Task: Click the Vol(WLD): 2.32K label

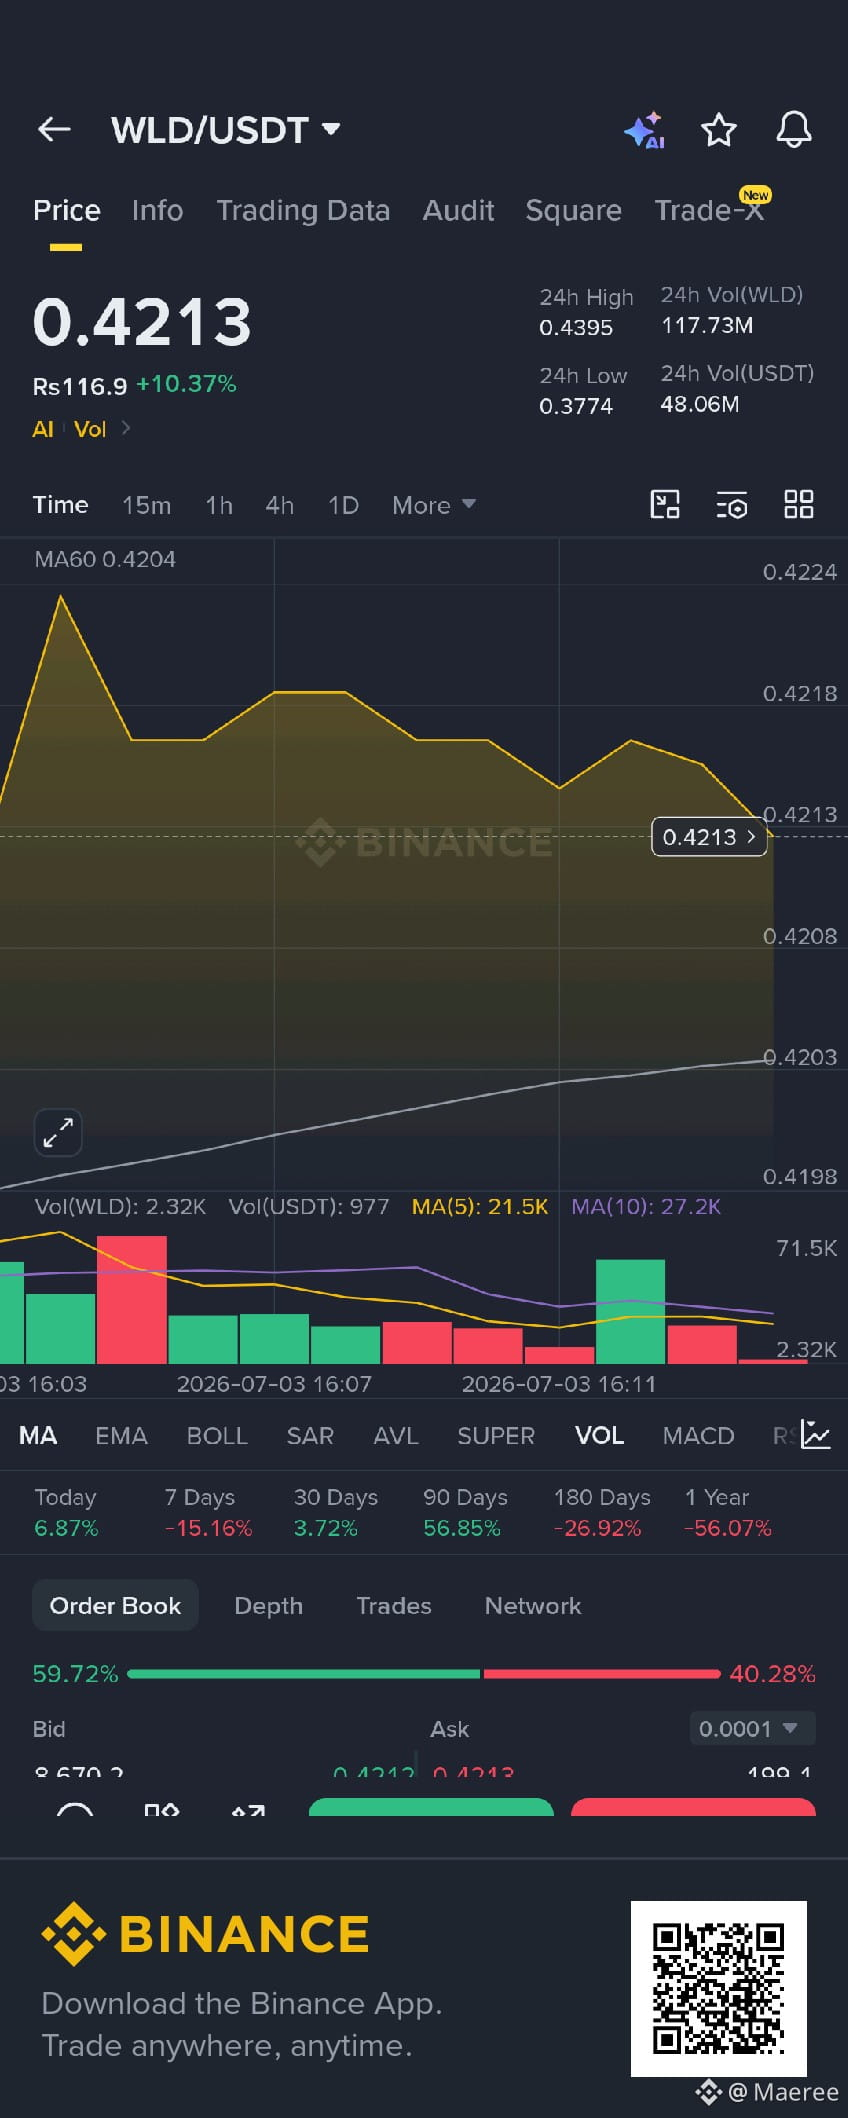Action: [120, 1207]
